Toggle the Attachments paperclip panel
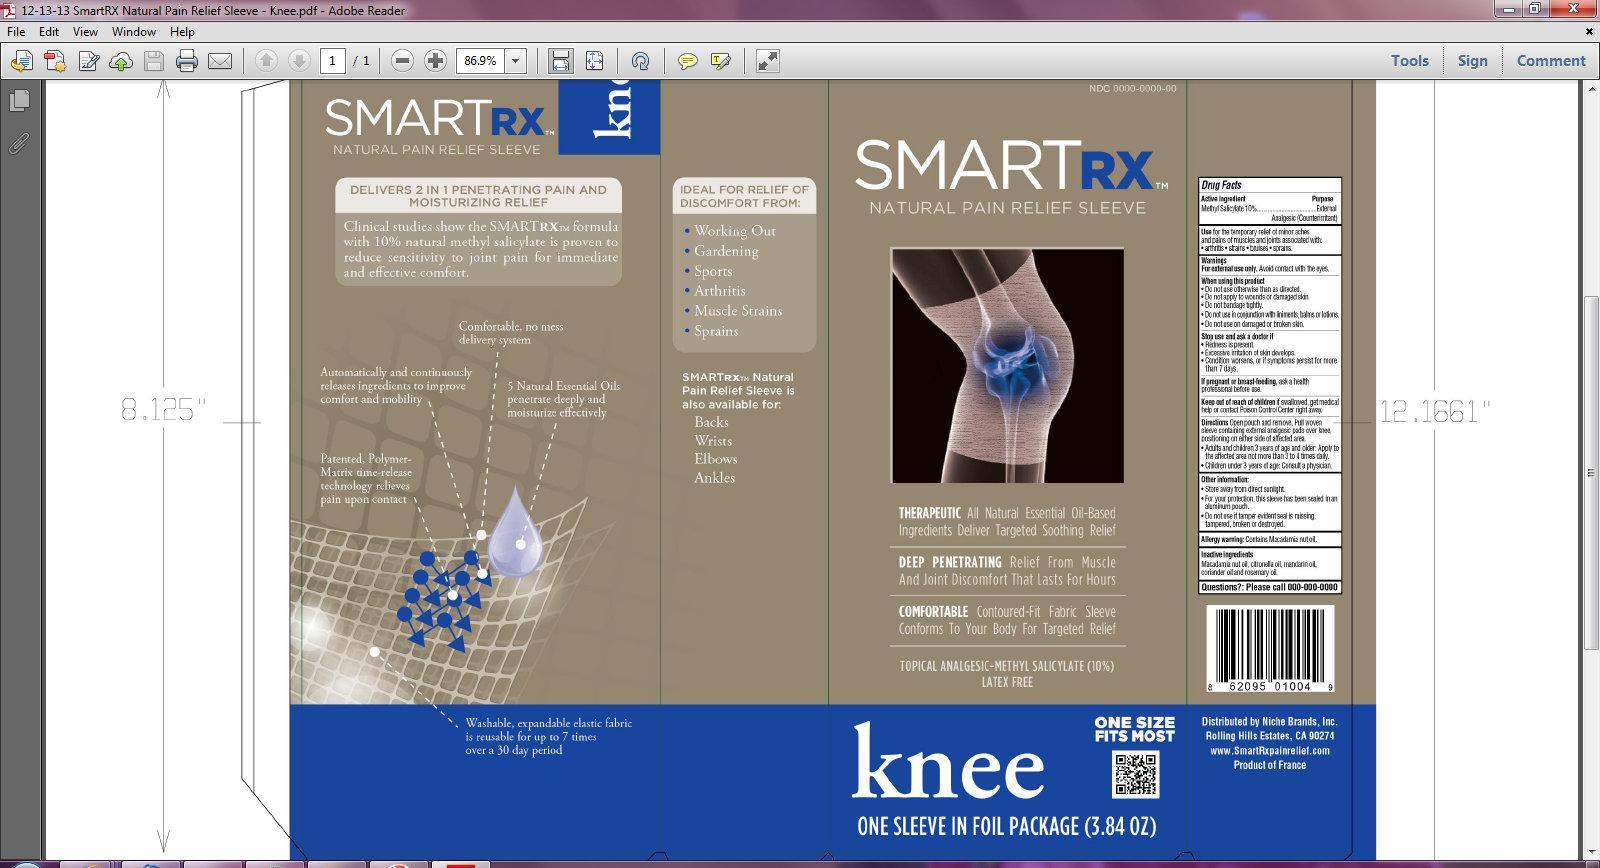This screenshot has height=868, width=1600. [x=18, y=143]
